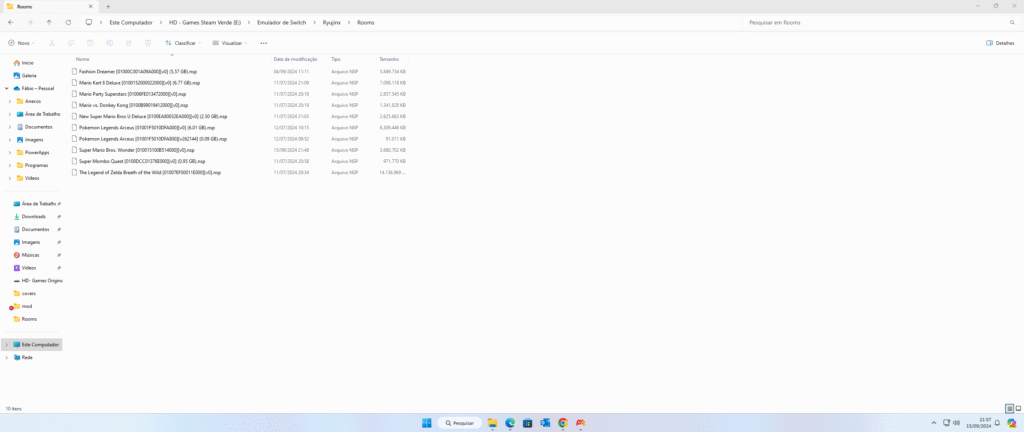Open the Novo dropdown

pos(21,43)
